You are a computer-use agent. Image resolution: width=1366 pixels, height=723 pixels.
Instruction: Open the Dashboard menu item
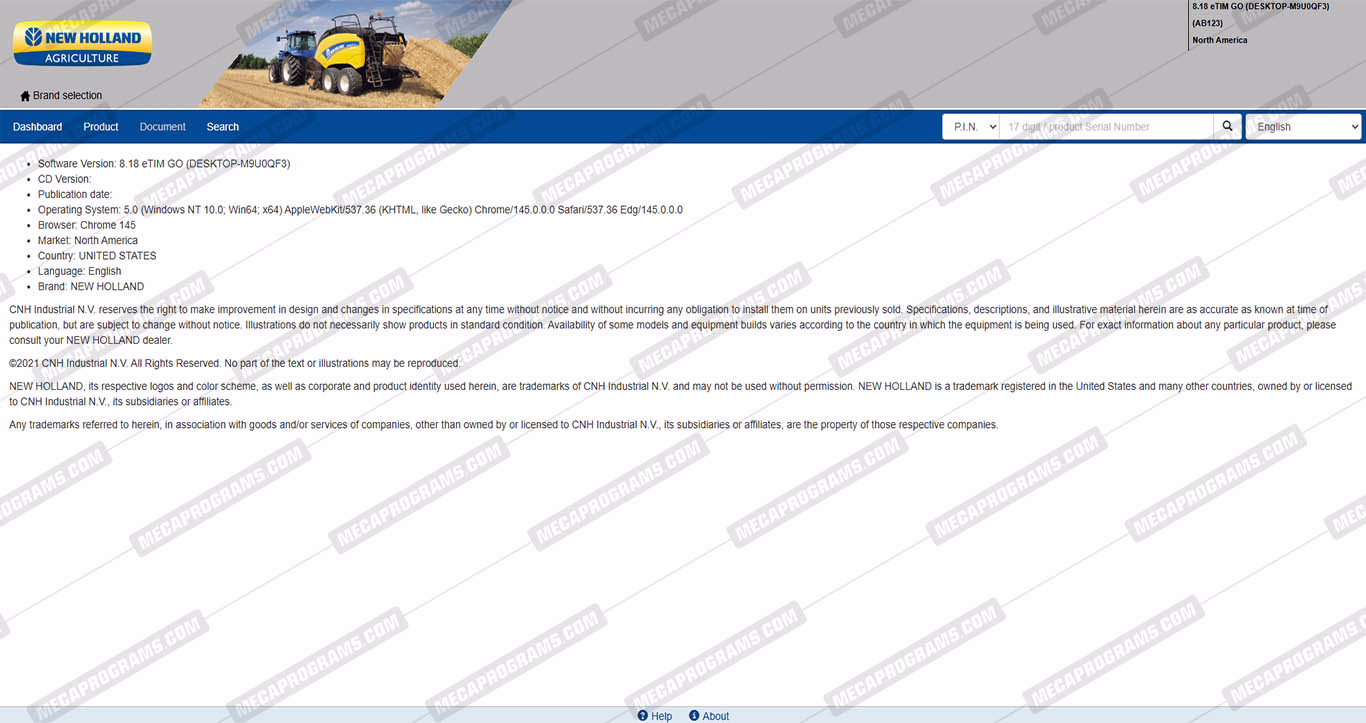click(x=37, y=127)
